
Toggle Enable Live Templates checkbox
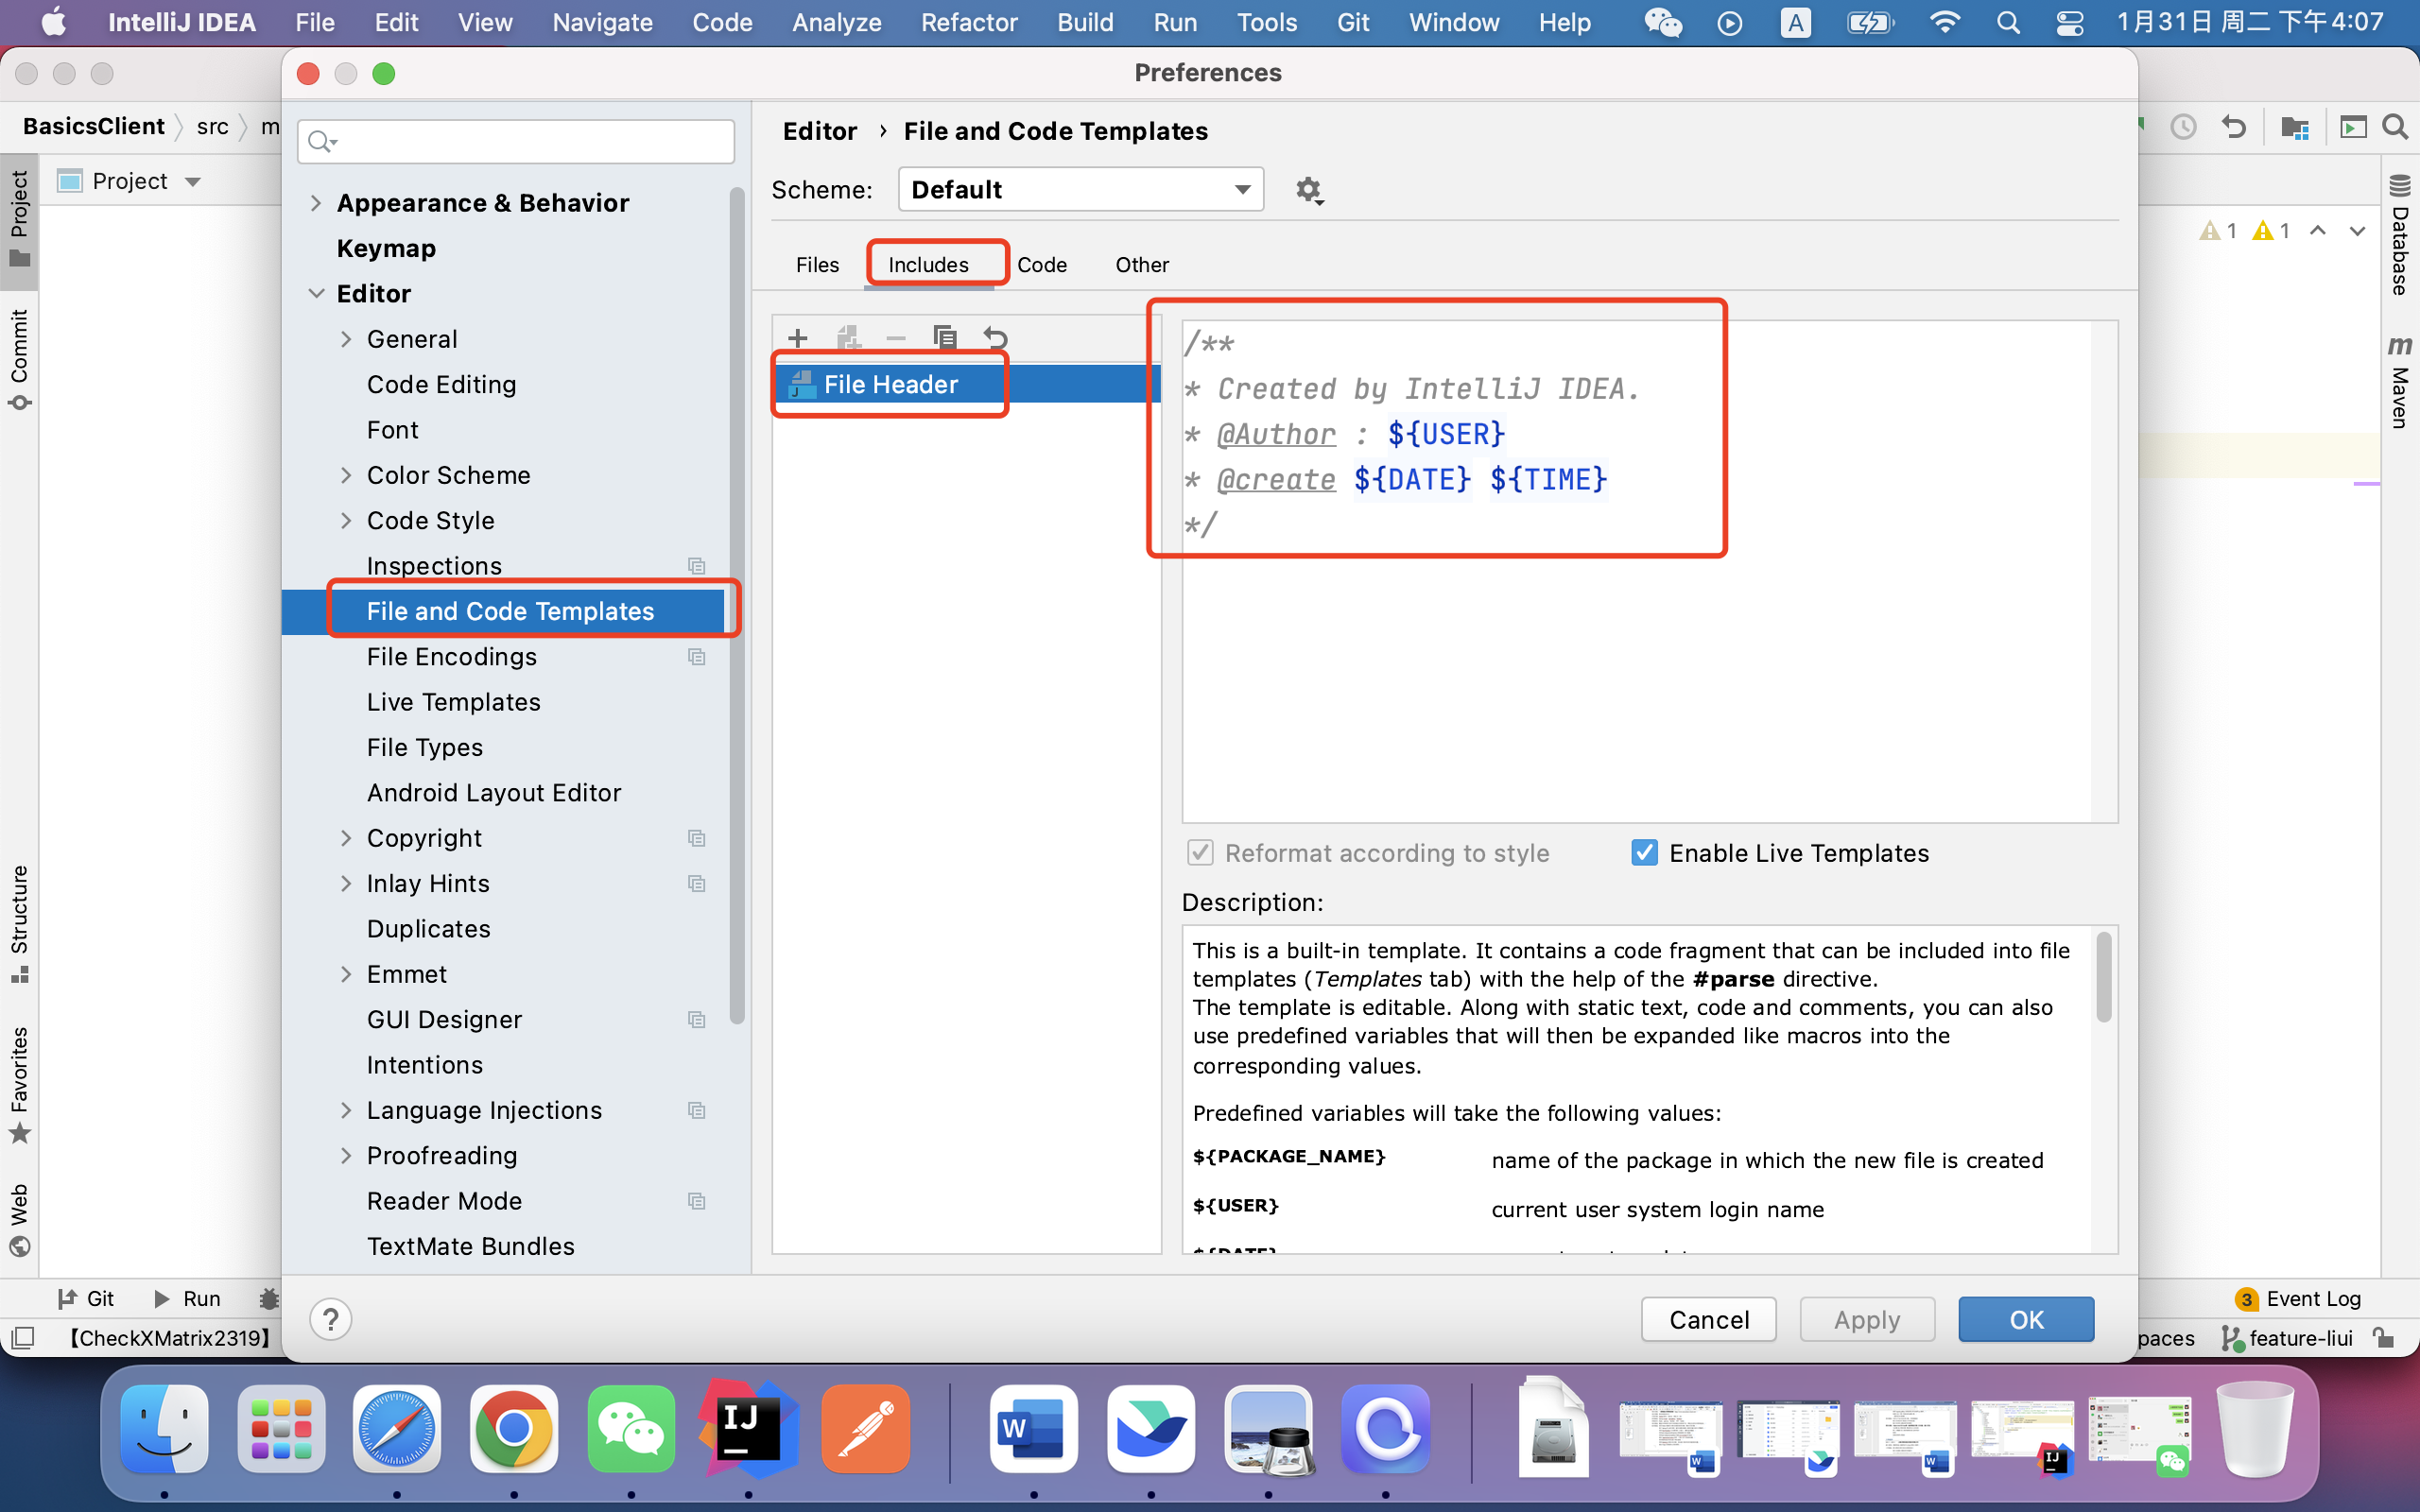tap(1644, 853)
